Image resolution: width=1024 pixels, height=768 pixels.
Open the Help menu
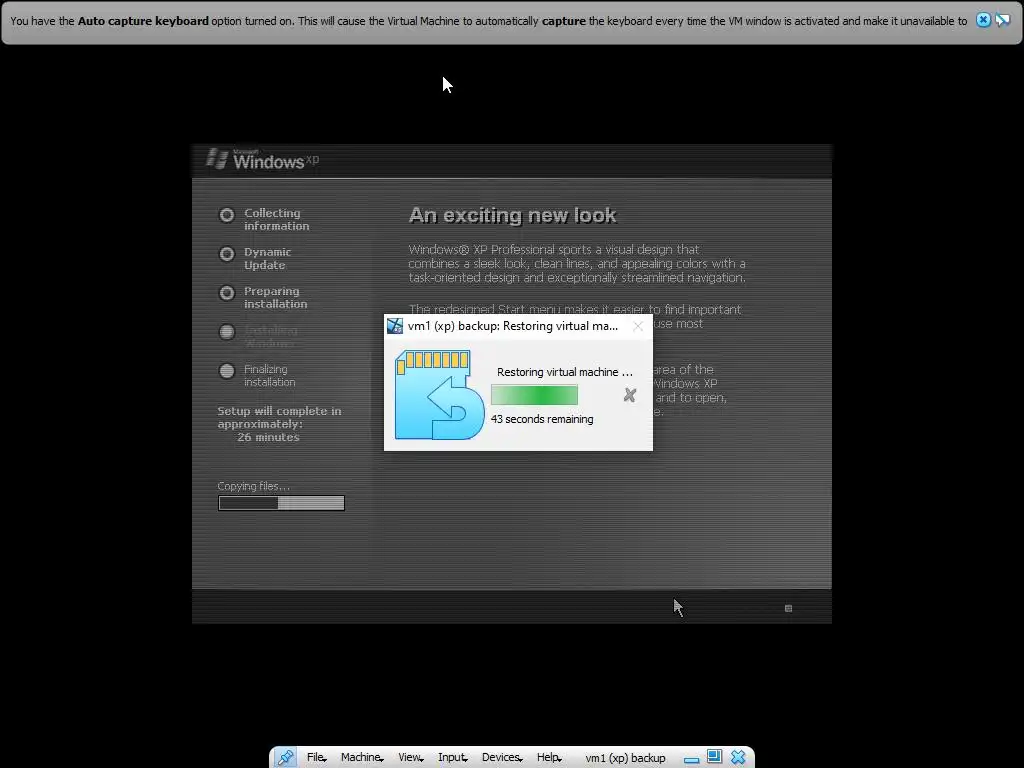click(x=549, y=758)
